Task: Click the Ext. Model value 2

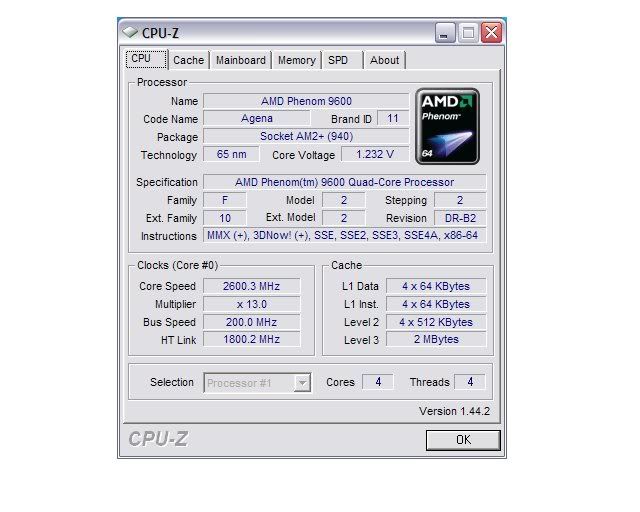Action: pos(344,218)
